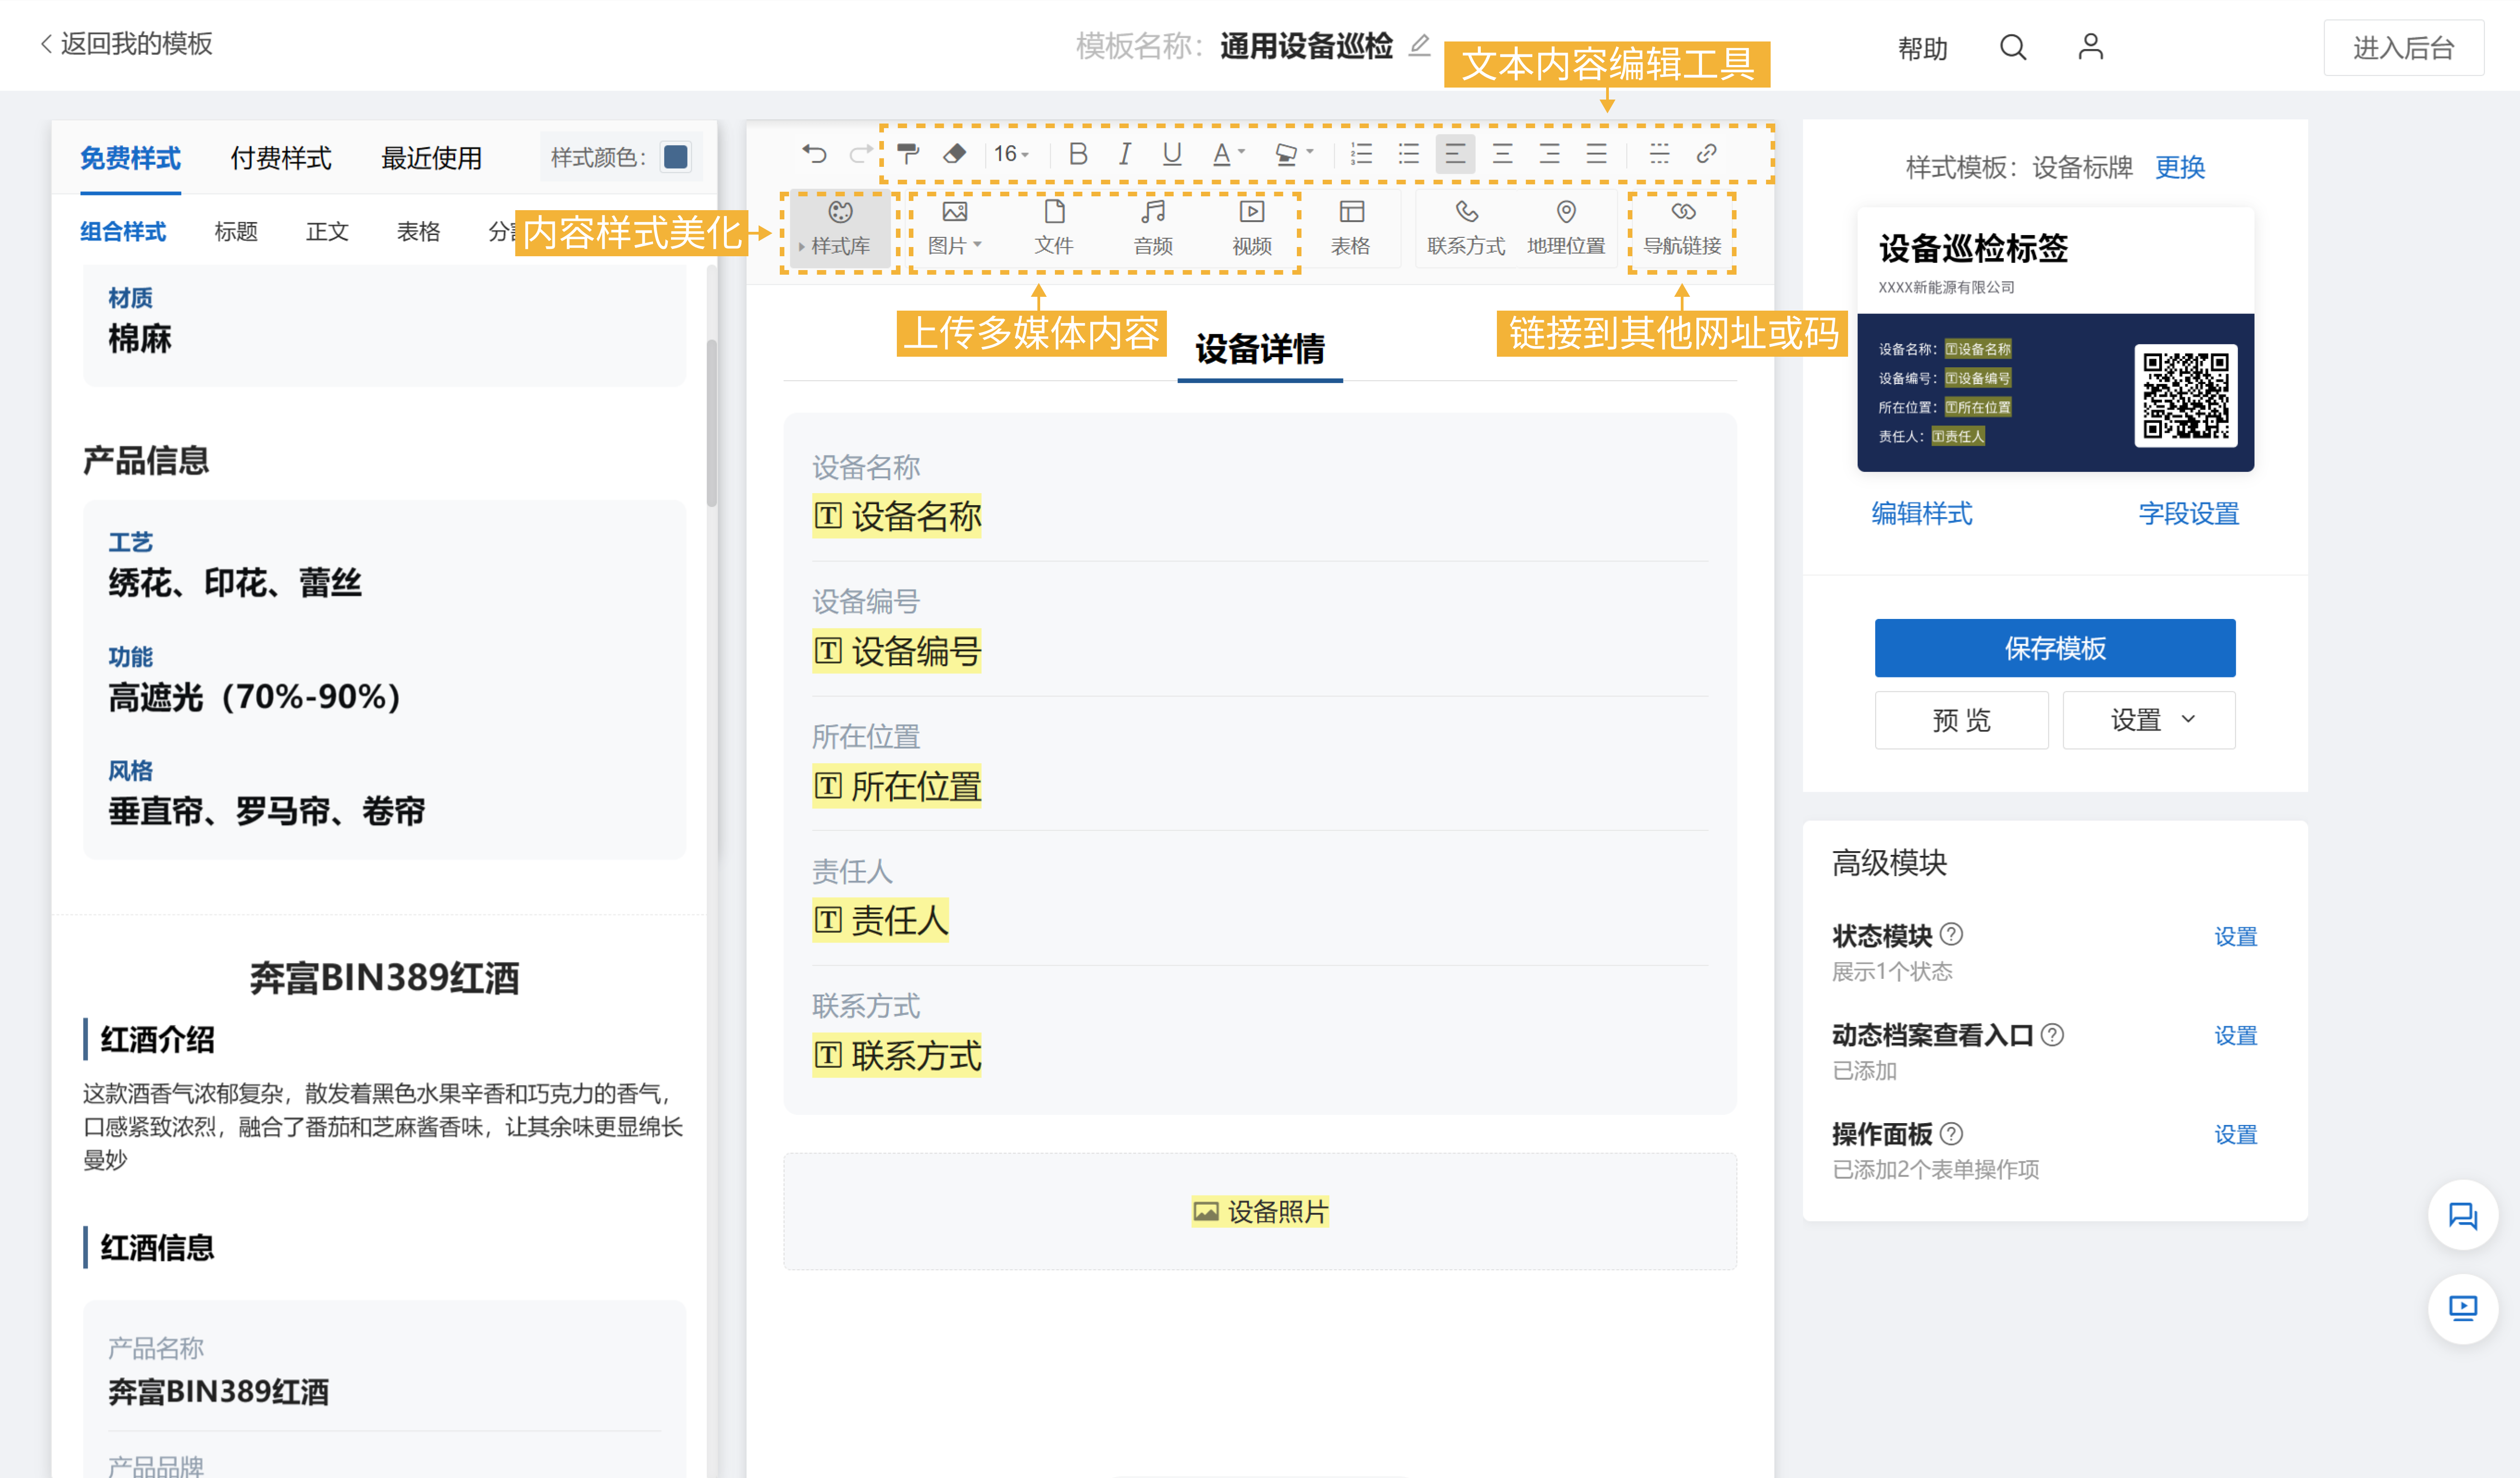
Task: Click the 文件 file upload tool
Action: pyautogui.click(x=1054, y=228)
